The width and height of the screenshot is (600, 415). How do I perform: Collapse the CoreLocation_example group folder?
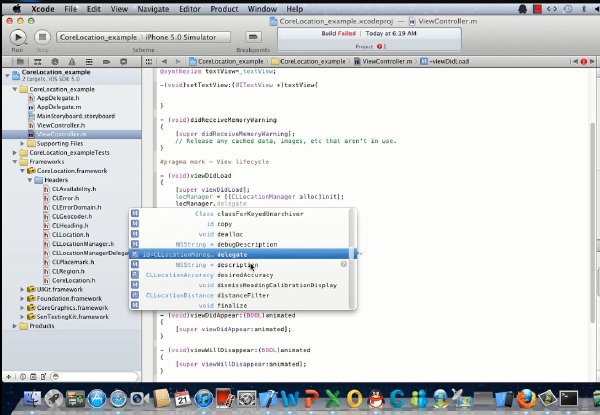click(15, 89)
